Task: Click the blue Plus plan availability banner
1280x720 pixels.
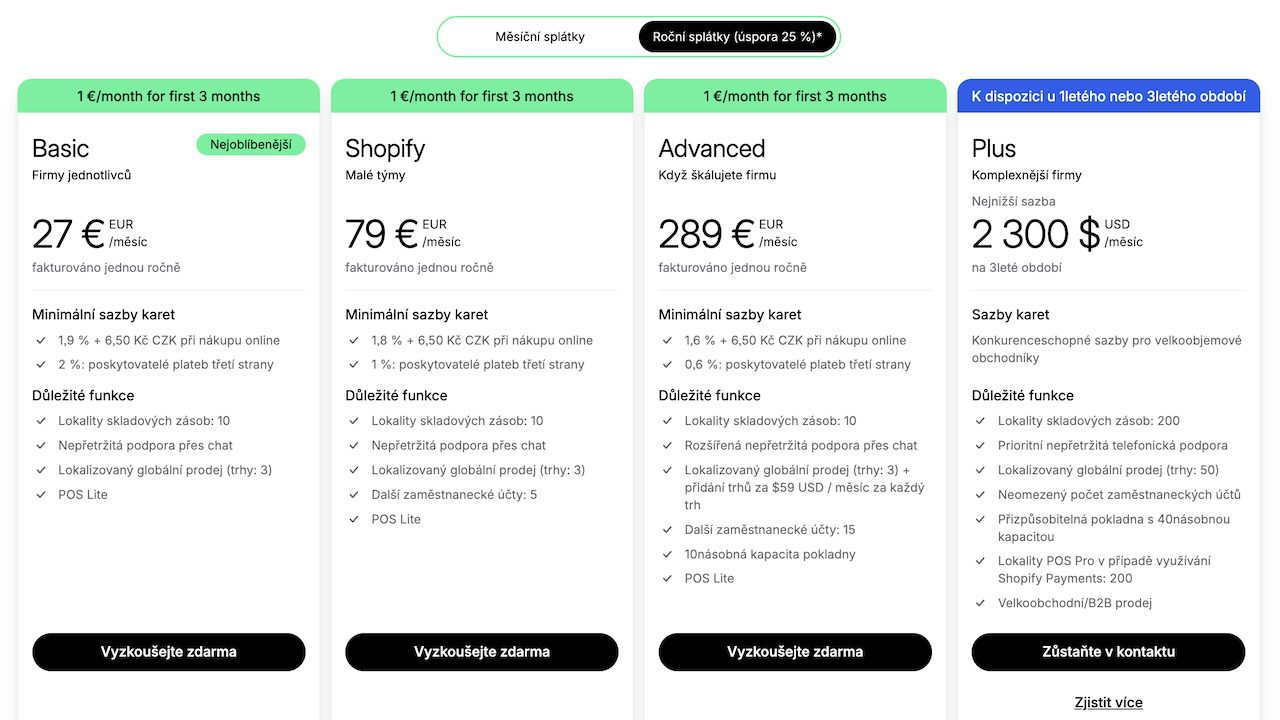Action: [x=1108, y=96]
